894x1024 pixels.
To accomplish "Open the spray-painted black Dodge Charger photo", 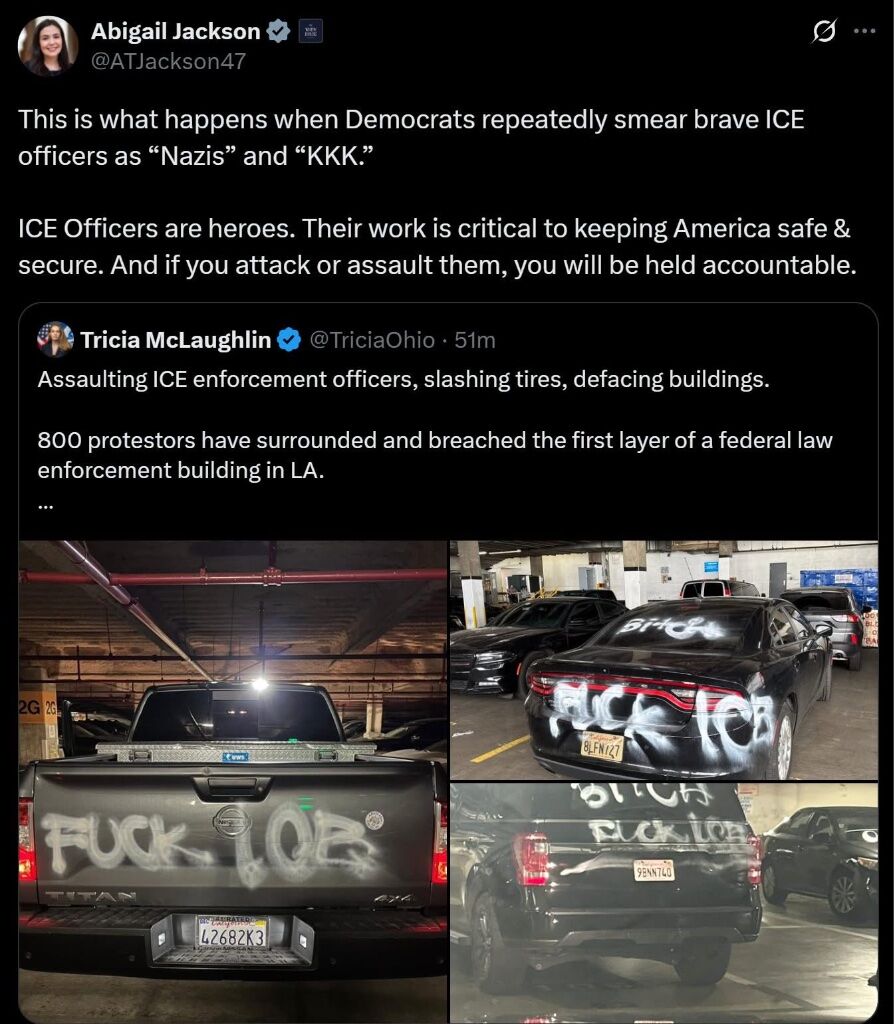I will tap(663, 660).
